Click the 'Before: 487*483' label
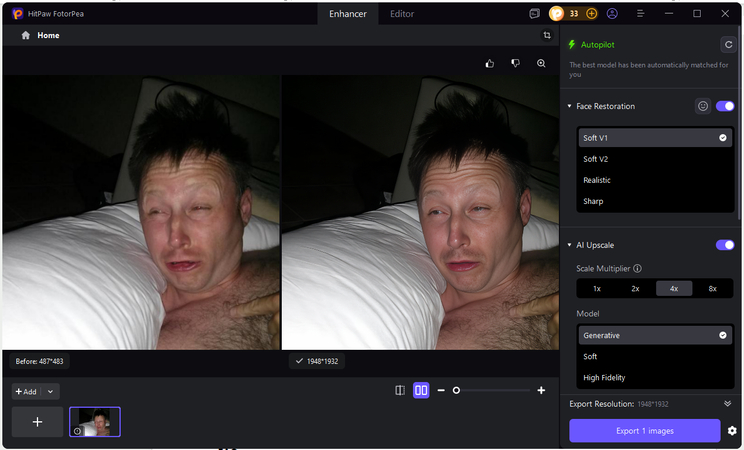 [x=39, y=361]
